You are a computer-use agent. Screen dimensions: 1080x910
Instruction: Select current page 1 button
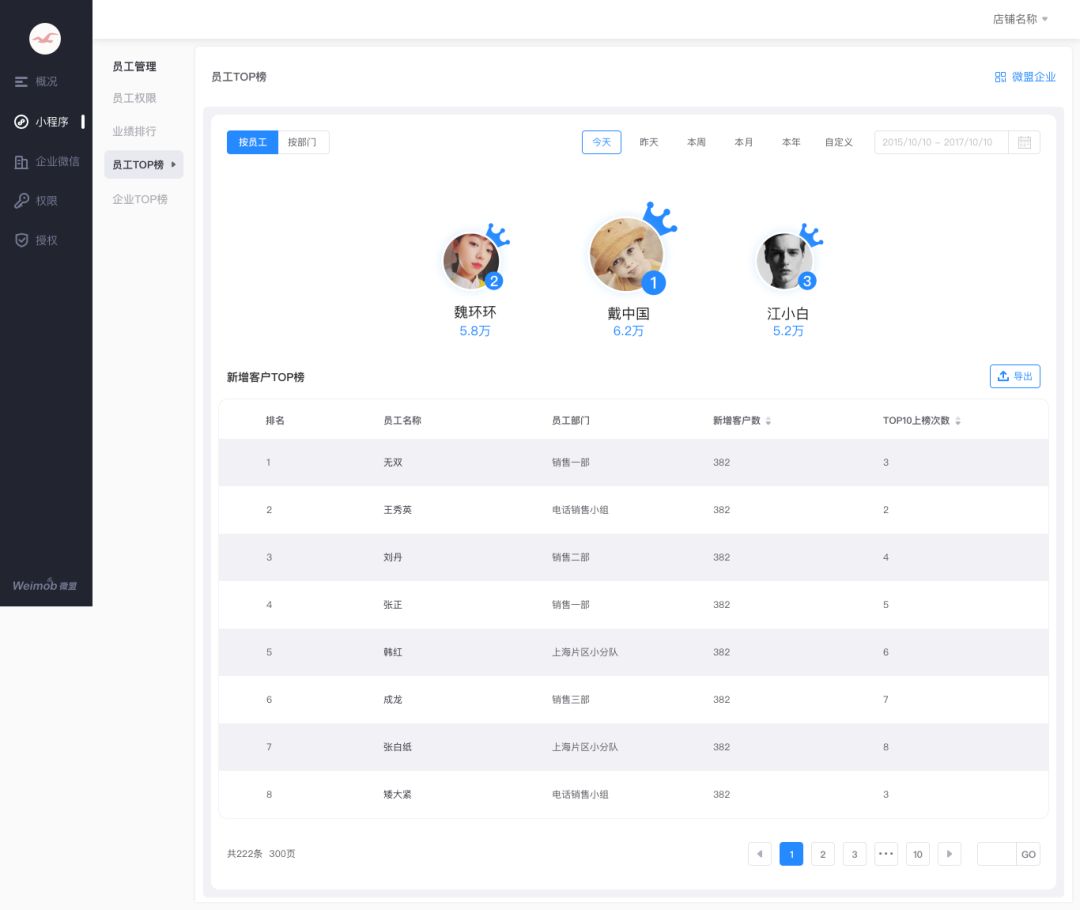[791, 854]
